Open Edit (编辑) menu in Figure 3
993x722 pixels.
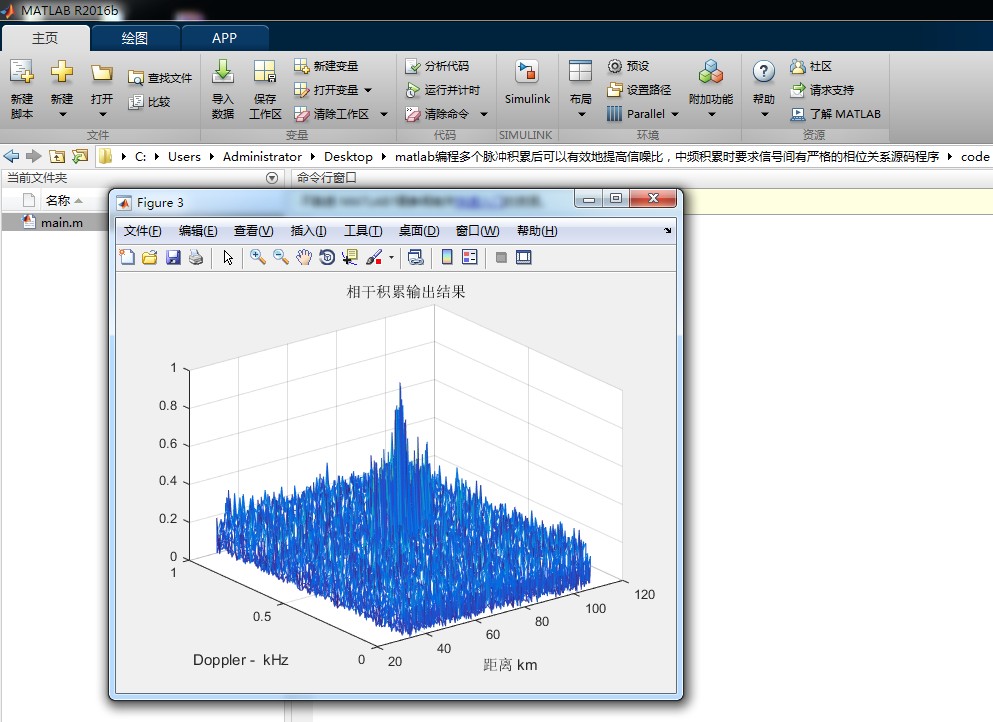tap(198, 231)
